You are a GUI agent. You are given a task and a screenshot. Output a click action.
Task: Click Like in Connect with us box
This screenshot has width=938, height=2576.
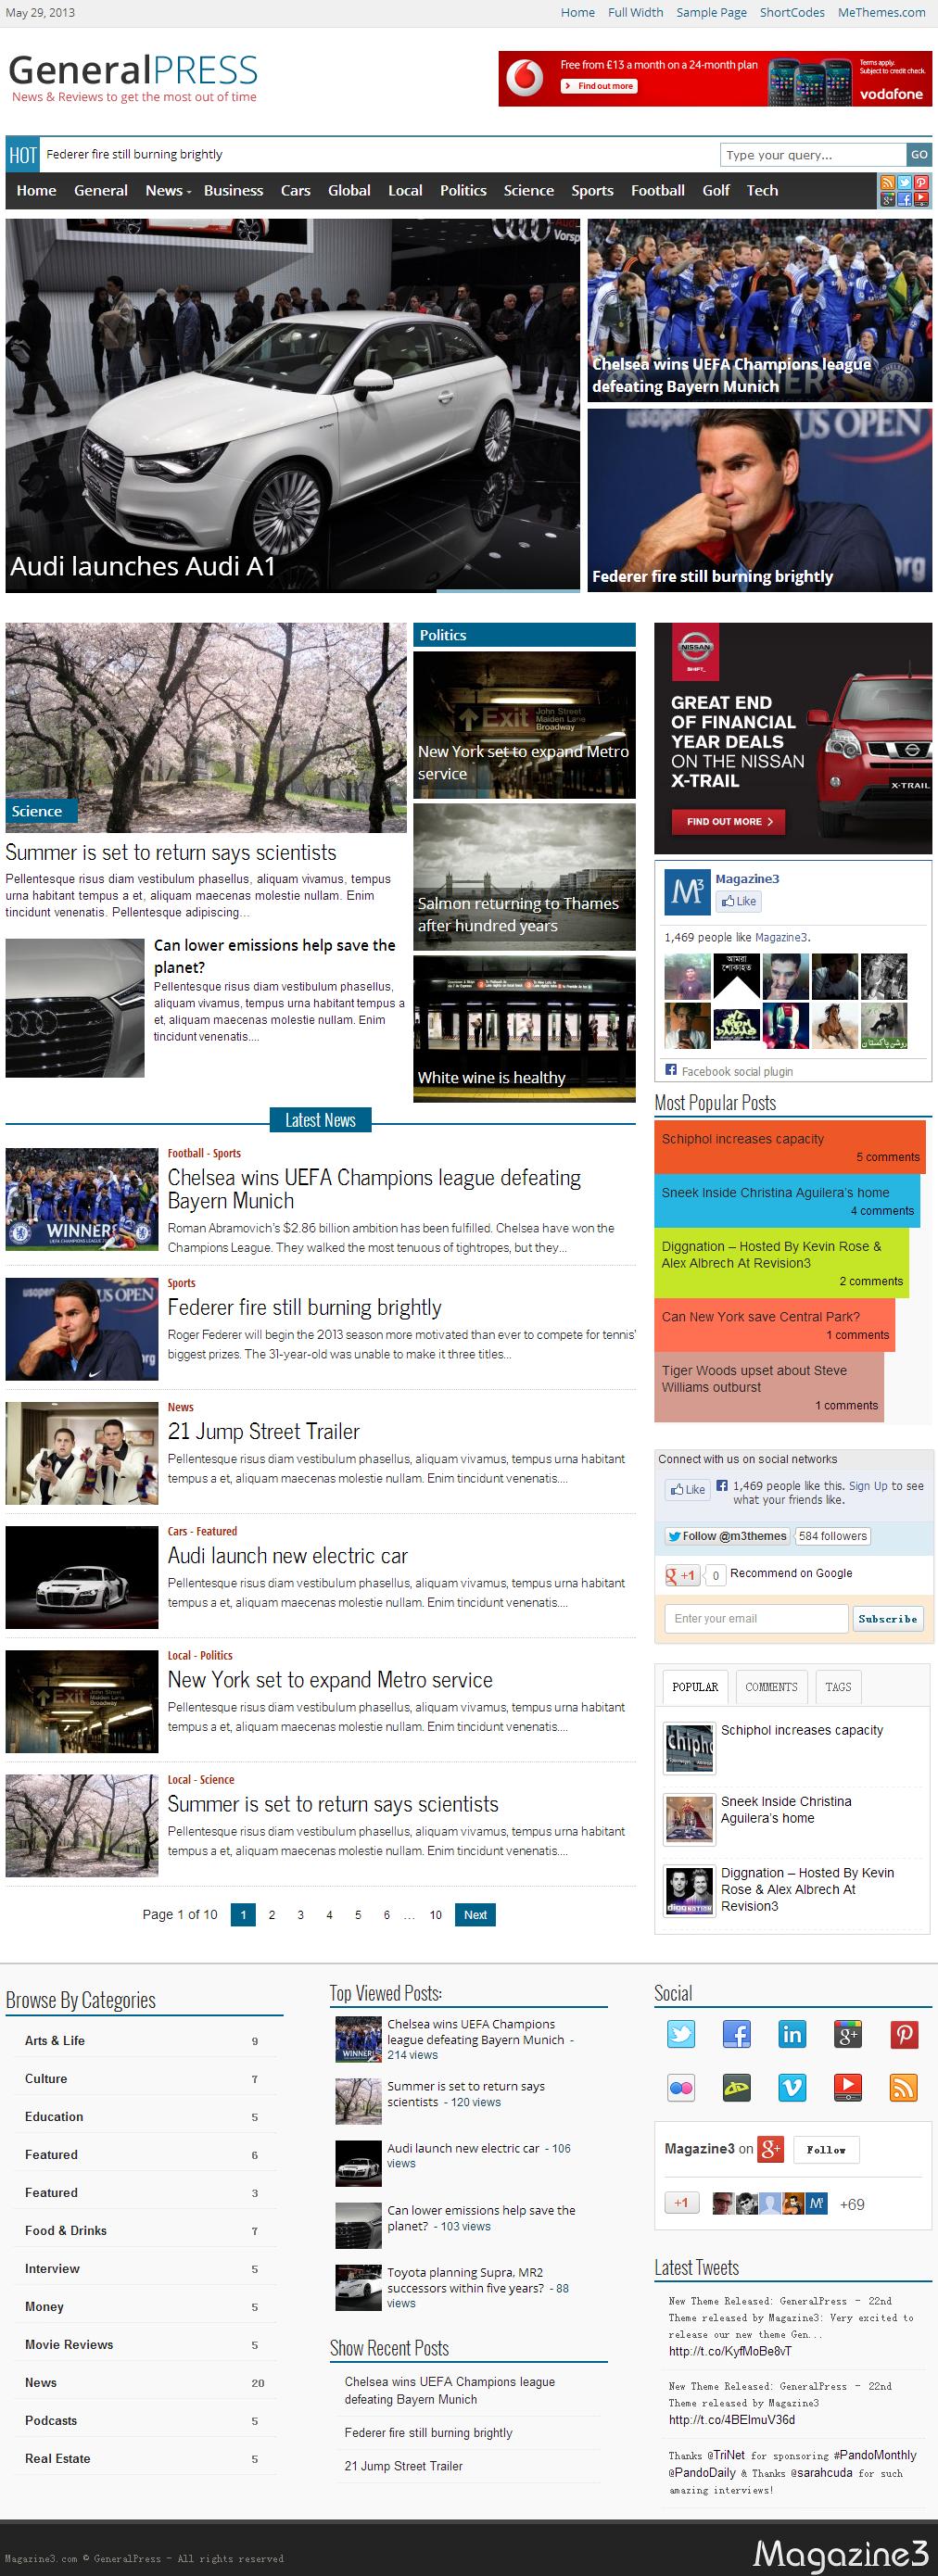point(688,1489)
